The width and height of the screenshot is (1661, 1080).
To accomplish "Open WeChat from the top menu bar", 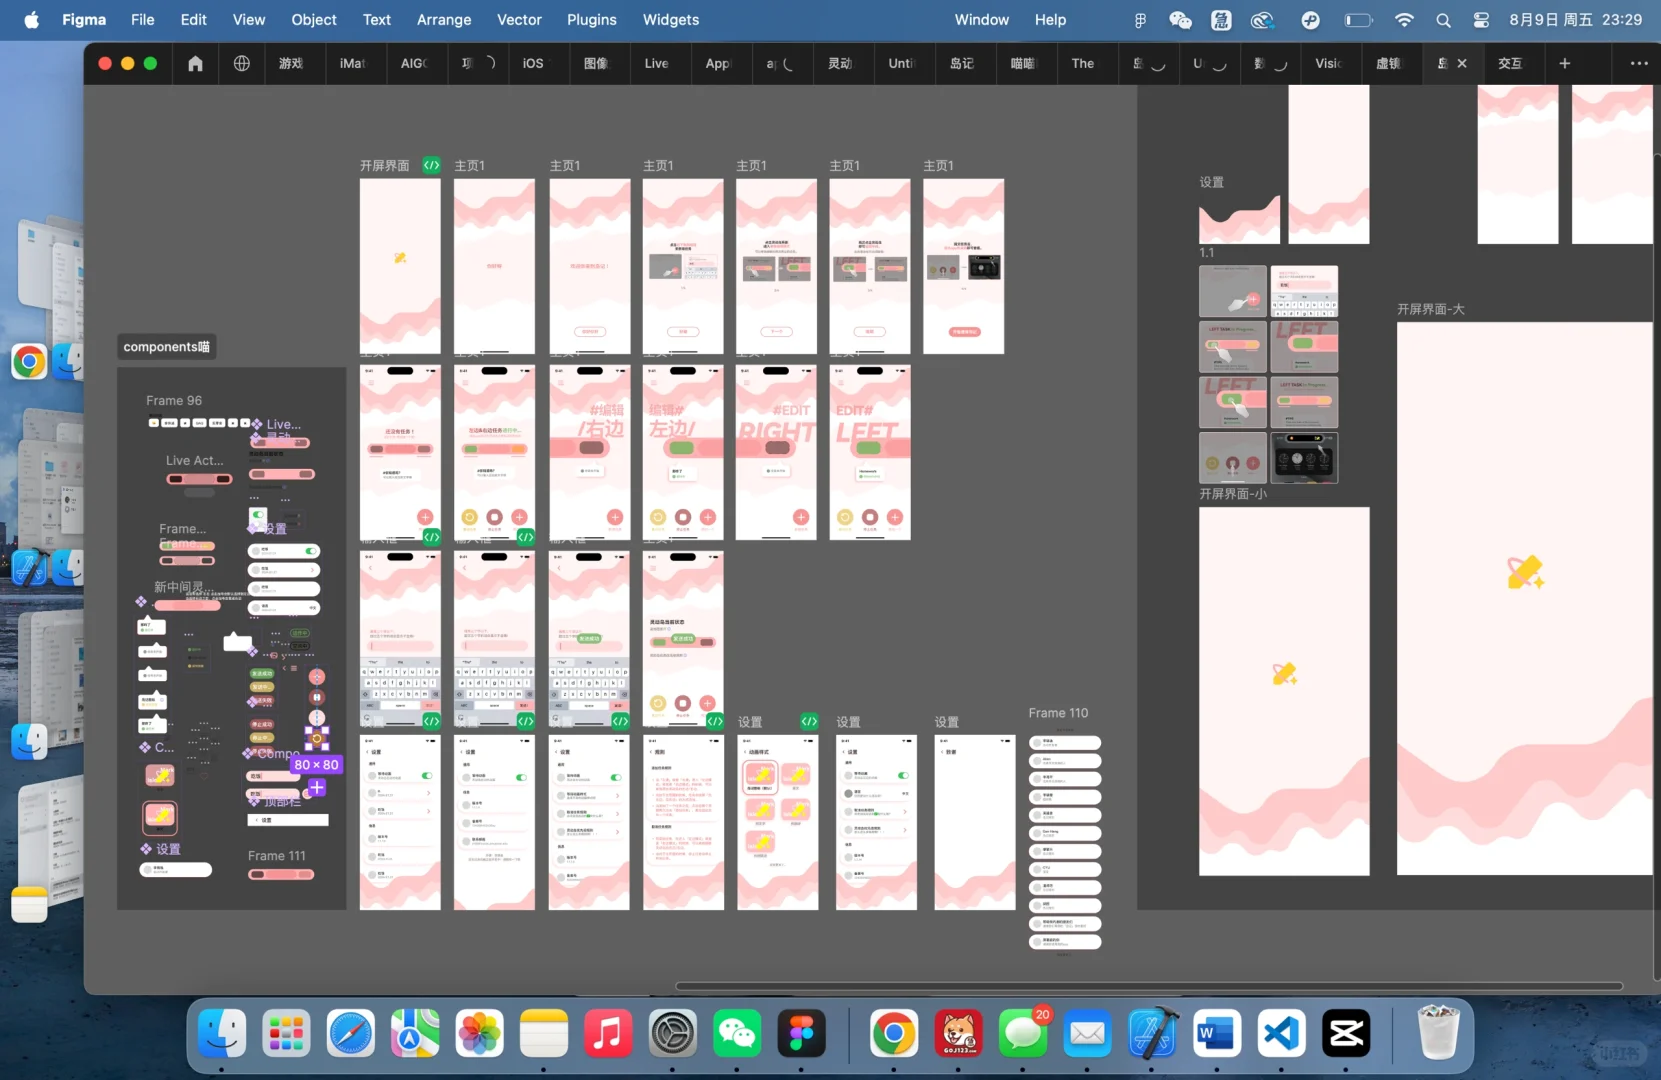I will click(1180, 20).
